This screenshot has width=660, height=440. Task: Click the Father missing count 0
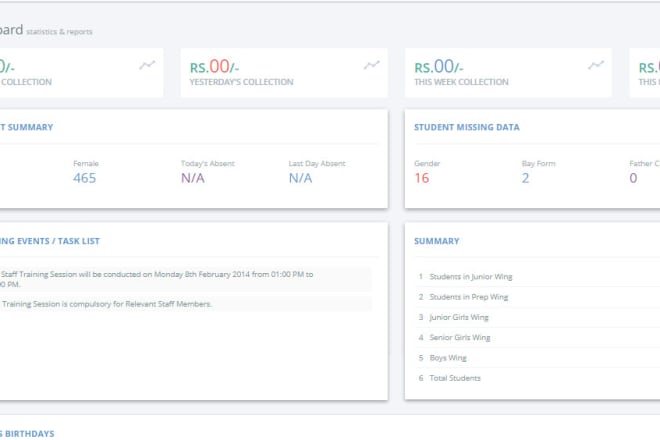tap(633, 178)
